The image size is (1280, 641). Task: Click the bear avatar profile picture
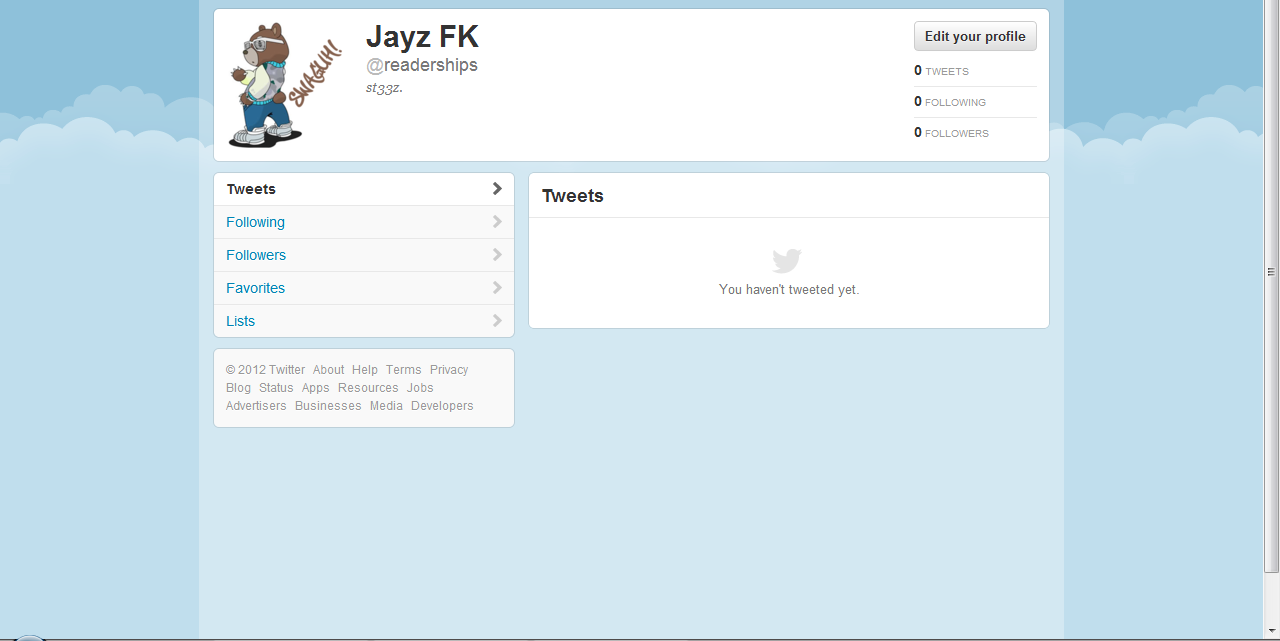click(286, 85)
